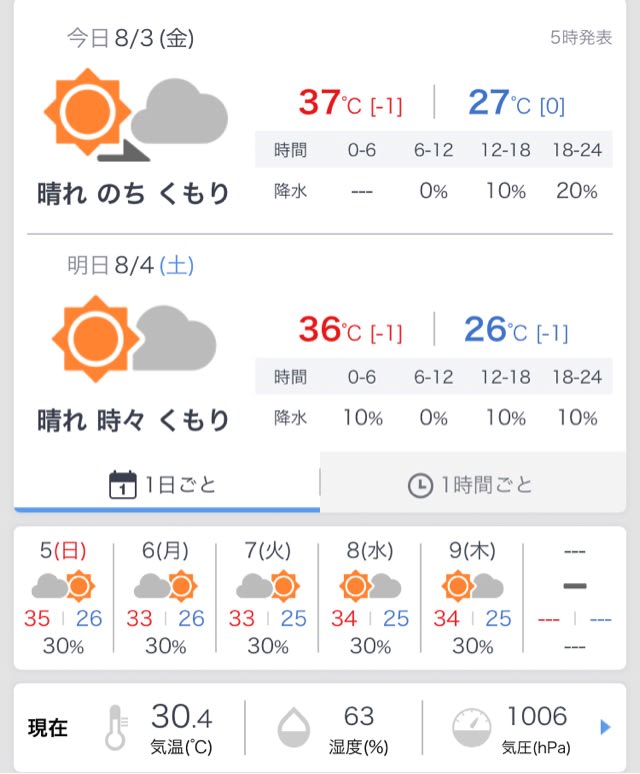Click the humidity droplet icon
Screen dimensions: 640x774
pos(294,727)
